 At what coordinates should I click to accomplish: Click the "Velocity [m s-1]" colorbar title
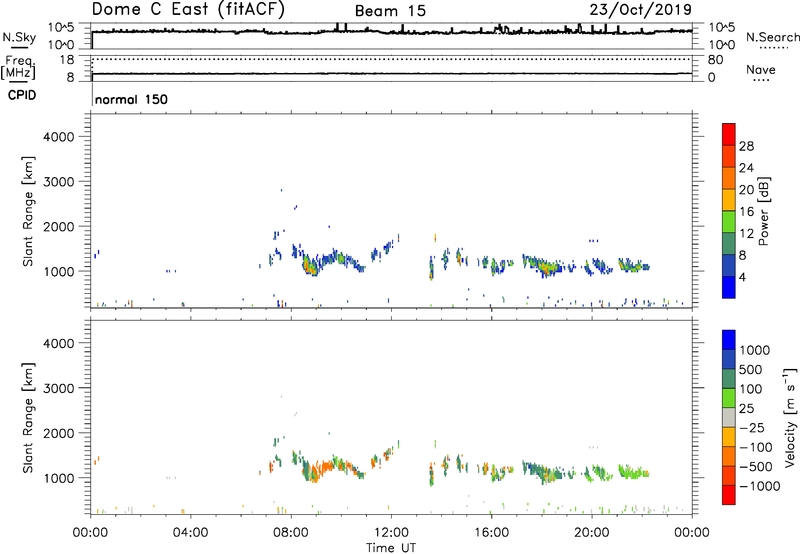click(x=790, y=418)
